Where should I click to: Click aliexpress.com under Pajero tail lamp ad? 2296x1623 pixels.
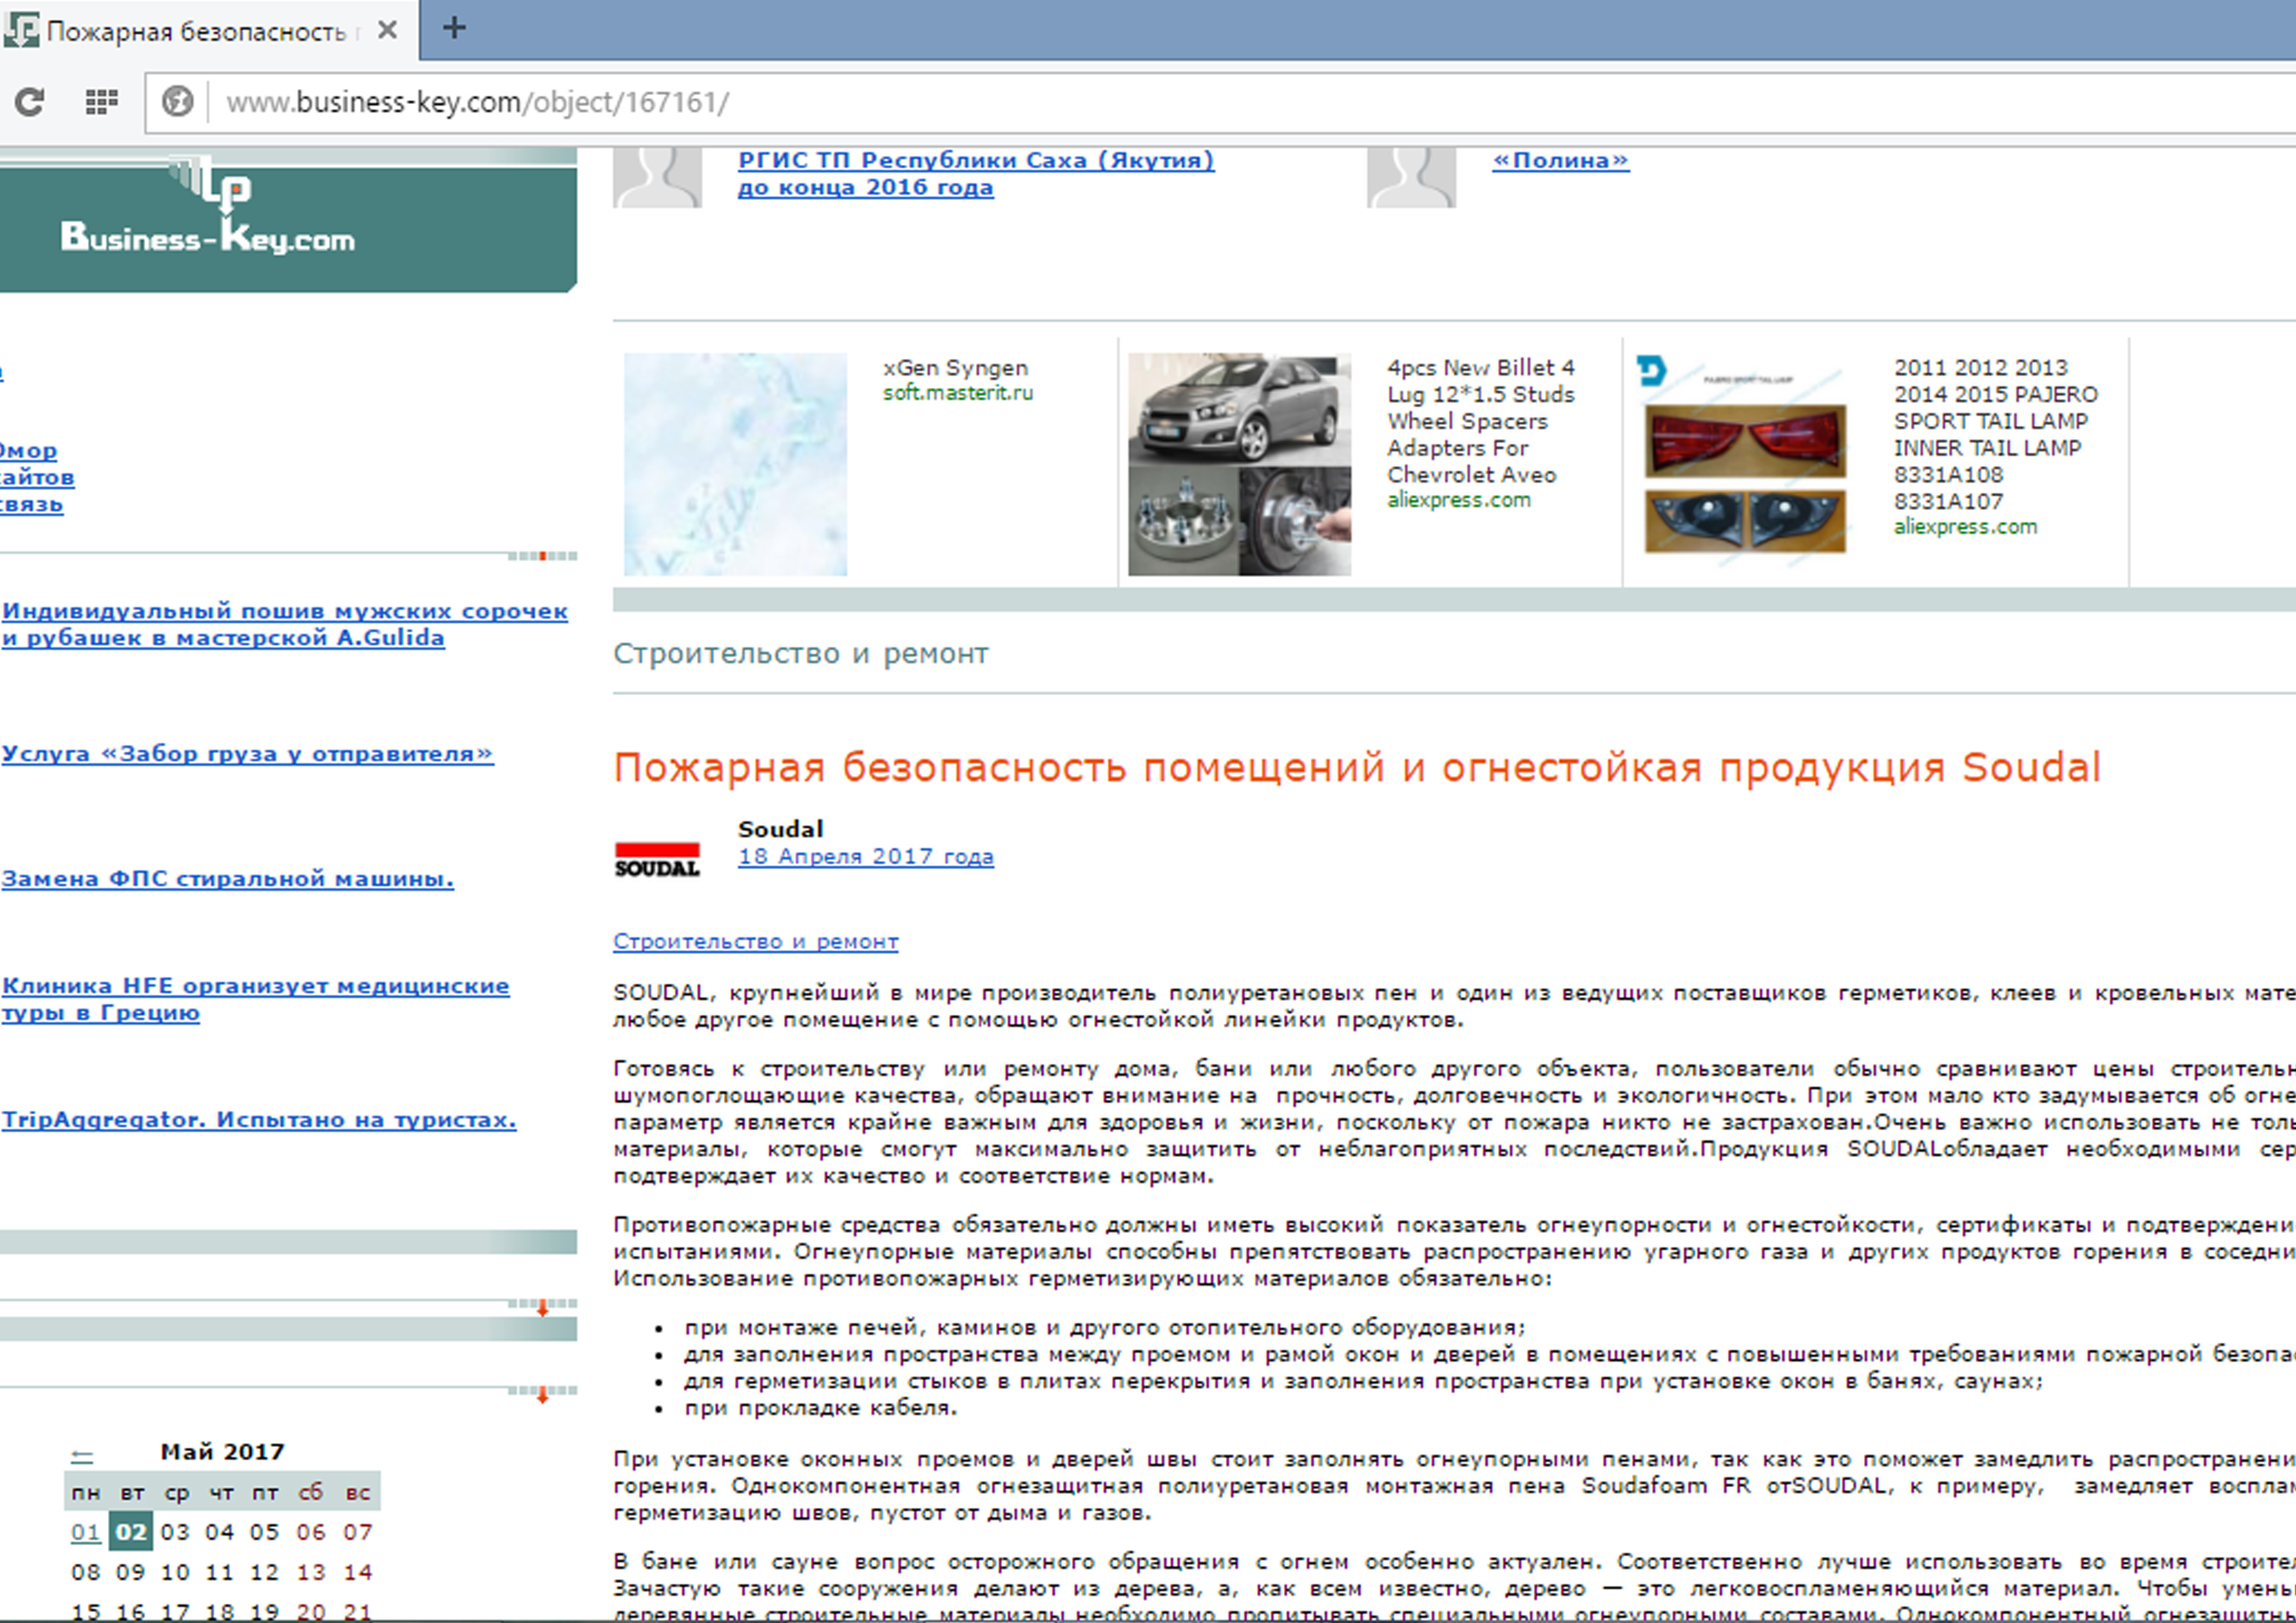[1965, 527]
